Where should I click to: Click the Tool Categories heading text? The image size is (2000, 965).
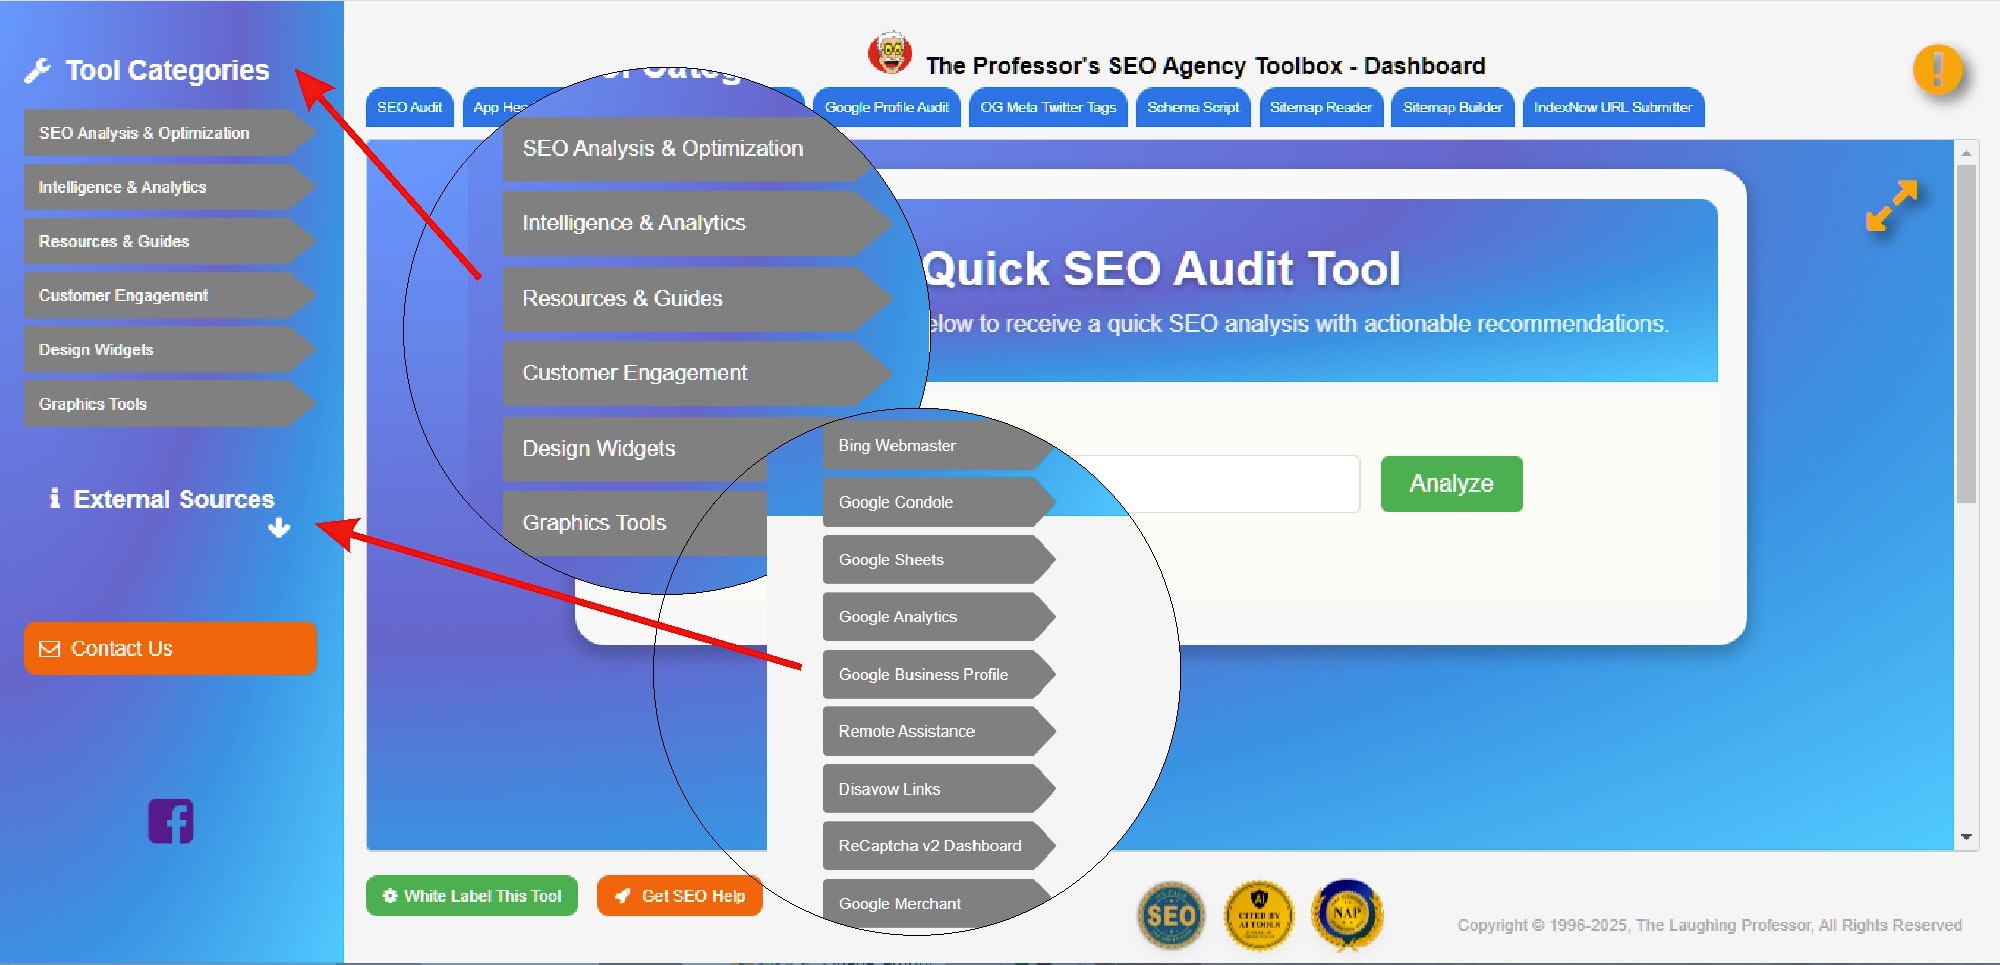167,70
